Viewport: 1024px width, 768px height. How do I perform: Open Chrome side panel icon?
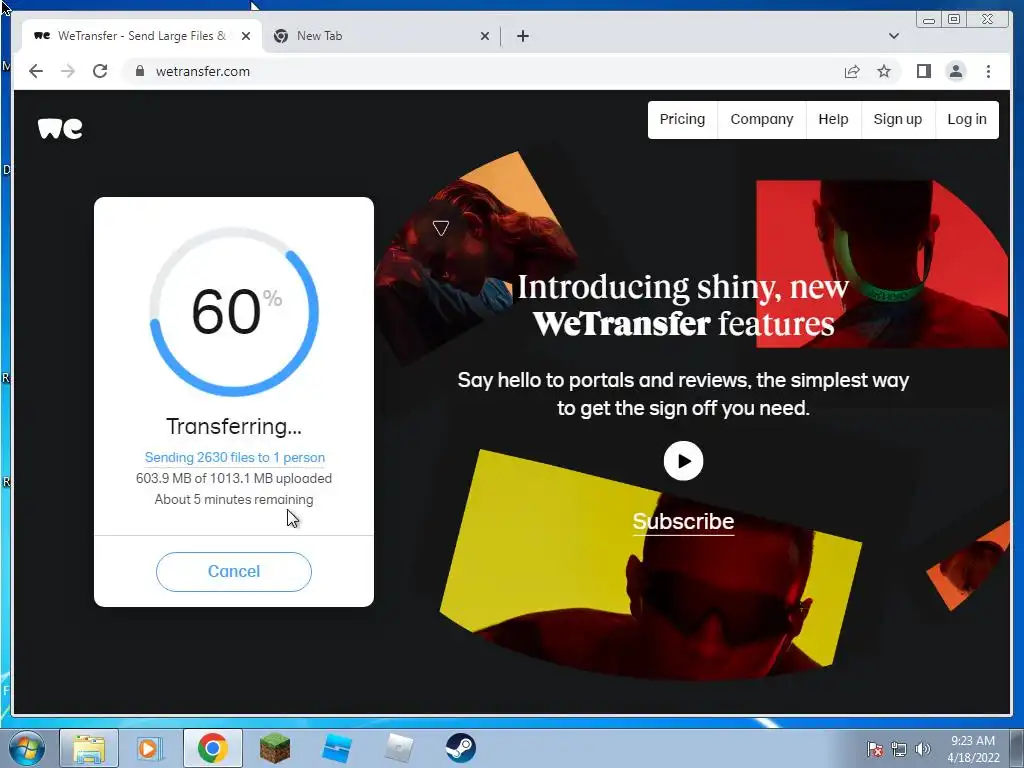923,71
